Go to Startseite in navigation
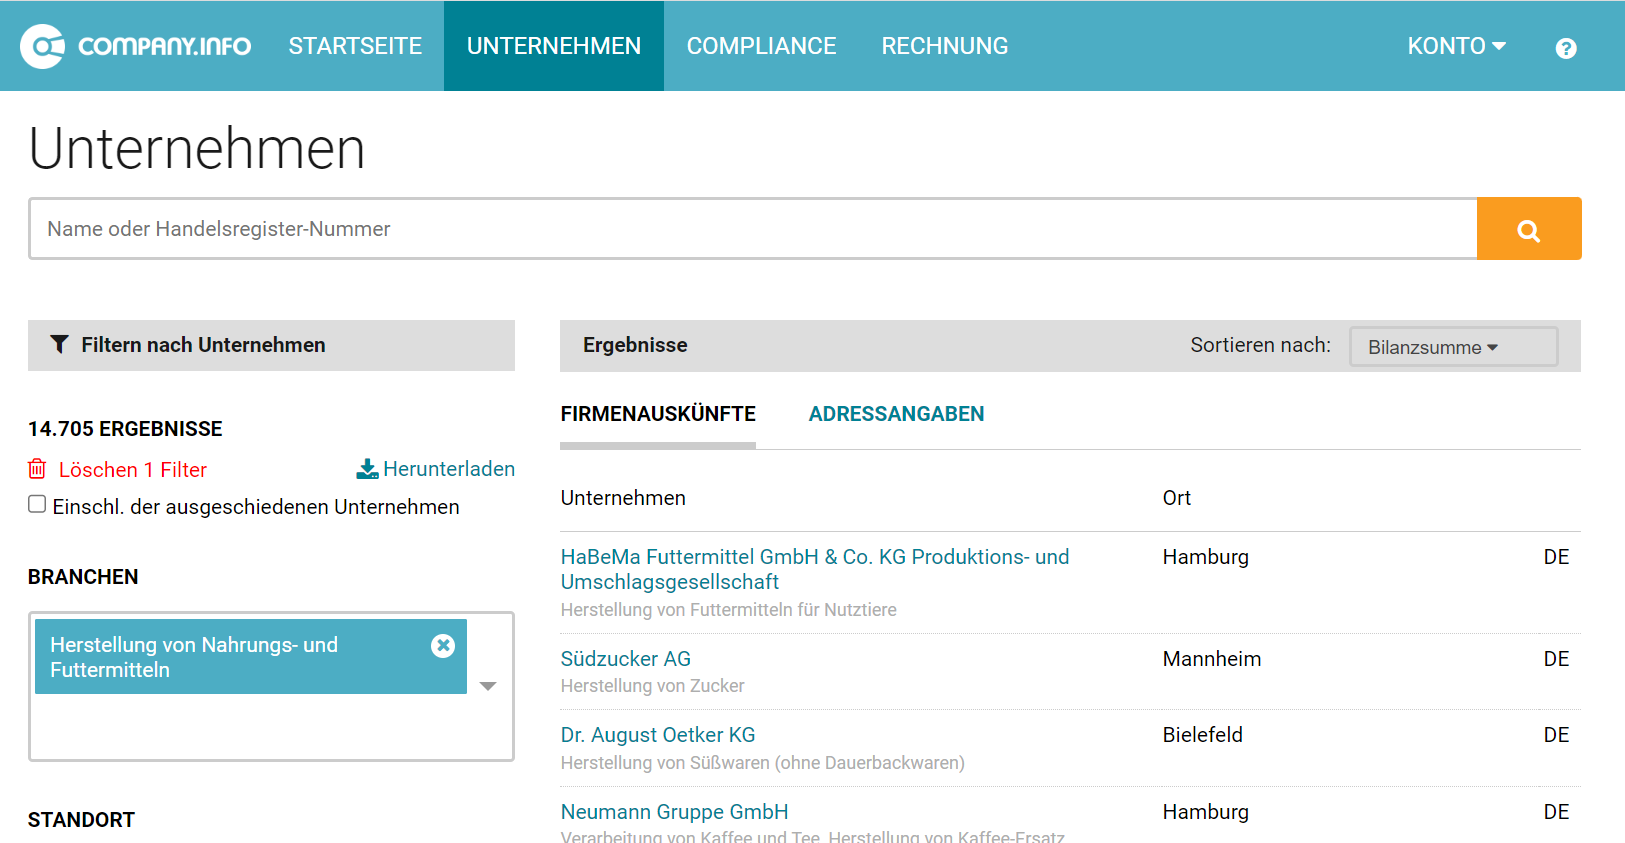 coord(355,46)
